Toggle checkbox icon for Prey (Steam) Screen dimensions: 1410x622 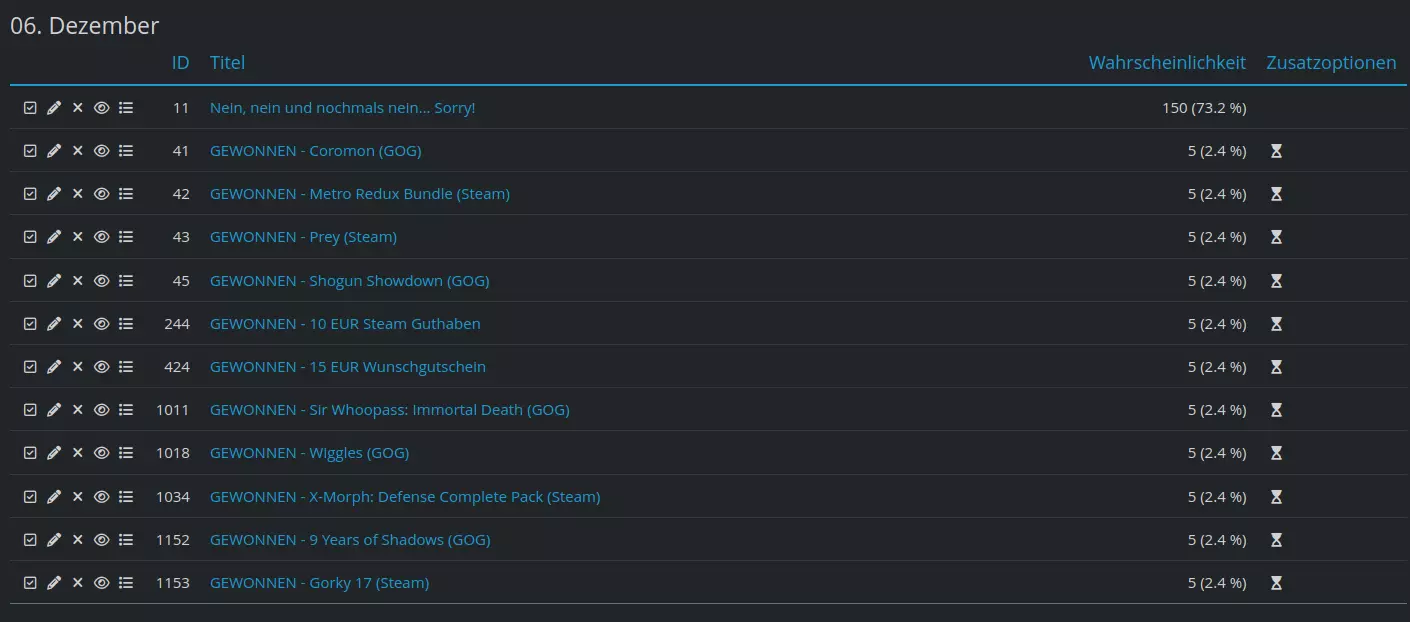30,237
